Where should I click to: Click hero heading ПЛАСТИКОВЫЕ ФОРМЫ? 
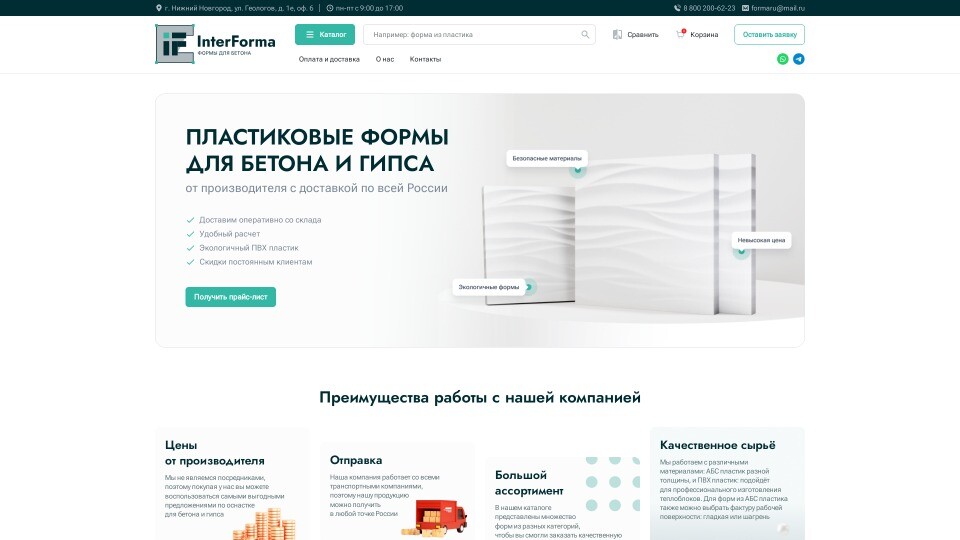tap(317, 137)
